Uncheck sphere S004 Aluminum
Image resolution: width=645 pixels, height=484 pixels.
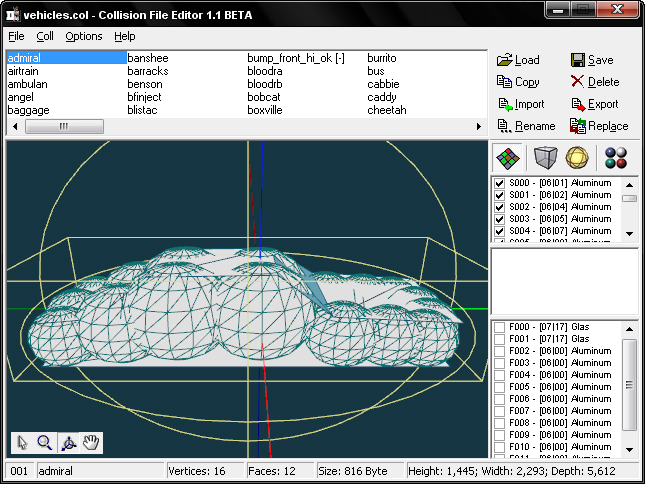tap(499, 231)
